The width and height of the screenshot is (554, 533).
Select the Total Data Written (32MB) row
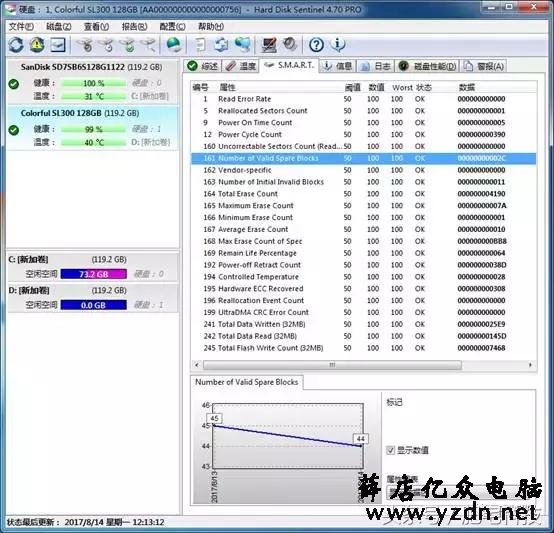[364, 324]
